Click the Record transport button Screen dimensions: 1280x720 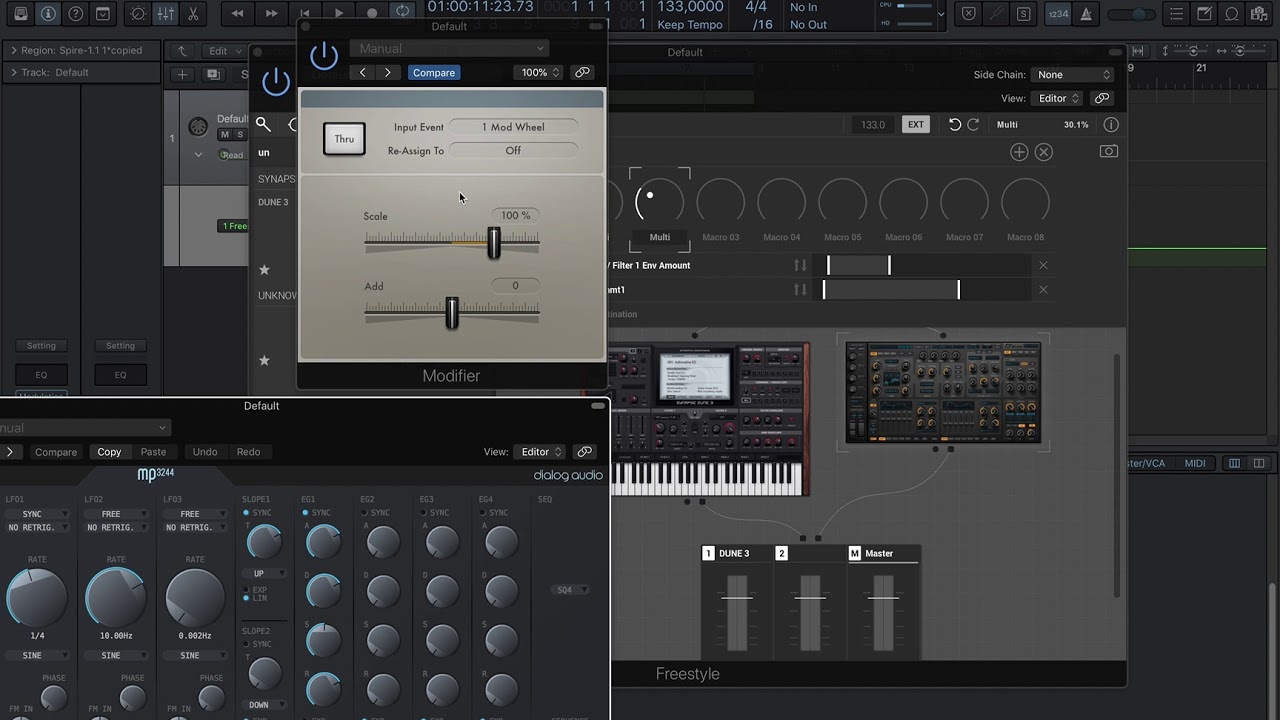click(x=372, y=13)
